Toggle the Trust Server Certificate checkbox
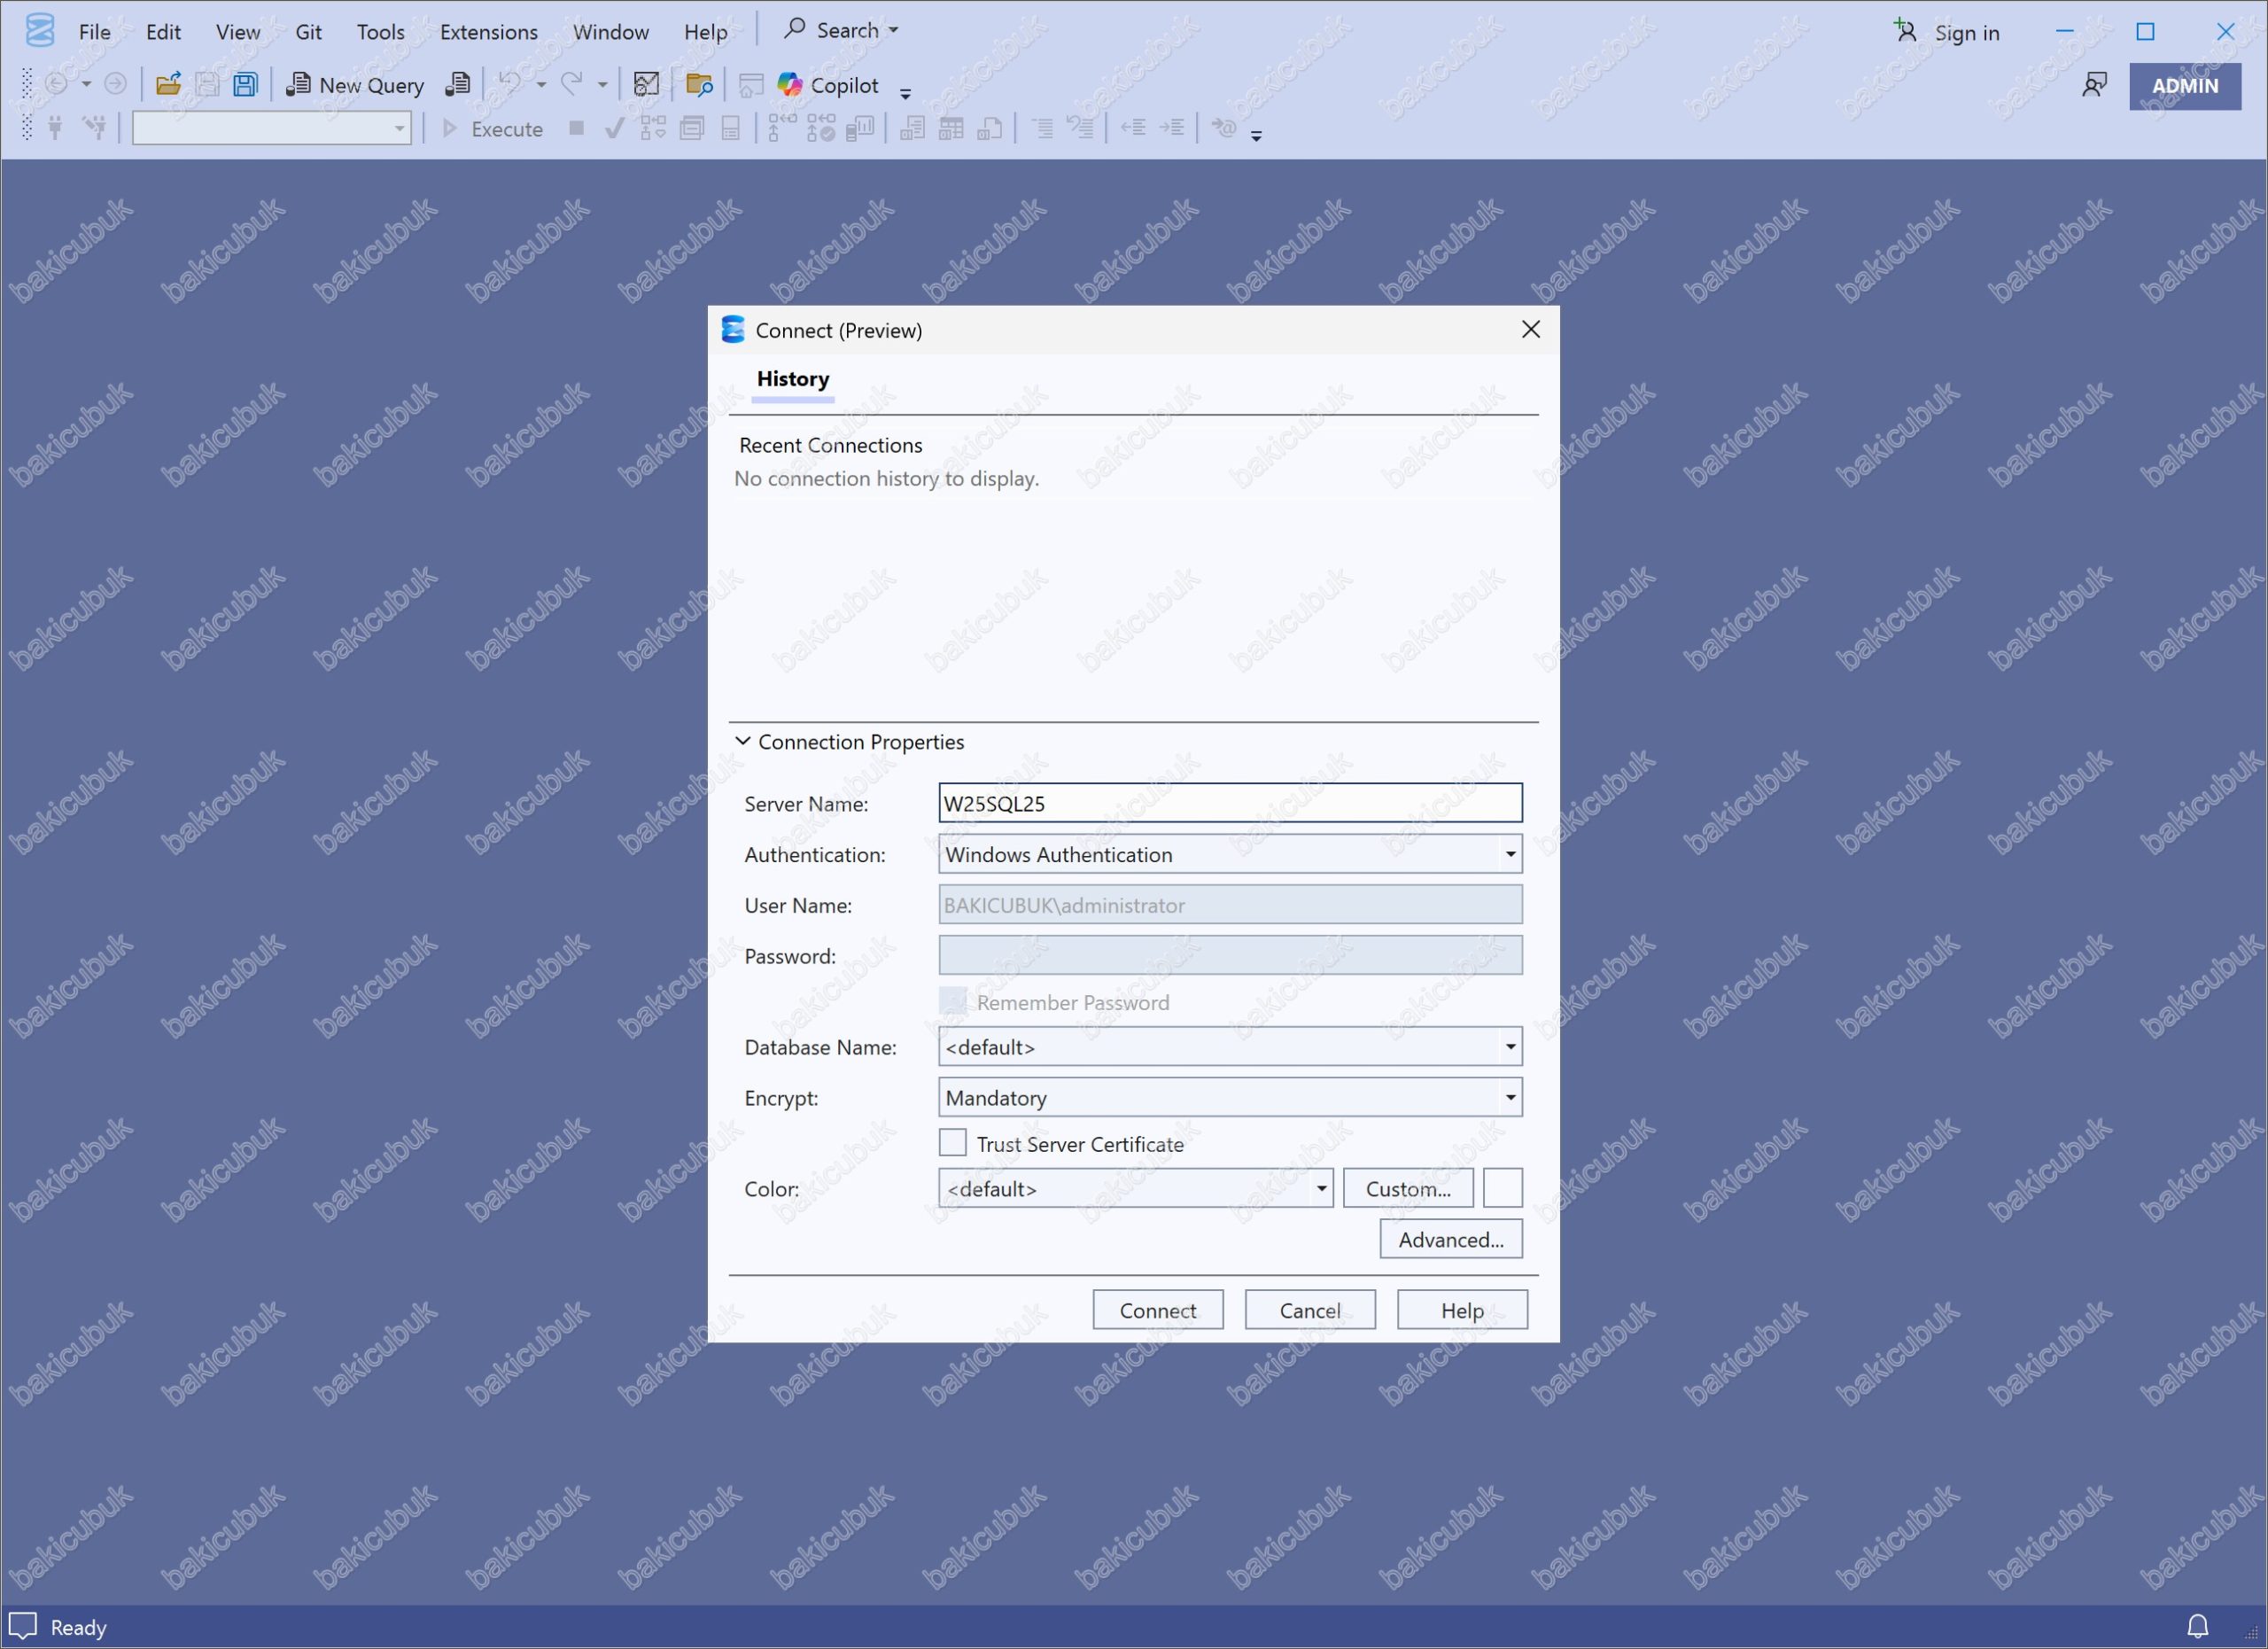 point(952,1142)
